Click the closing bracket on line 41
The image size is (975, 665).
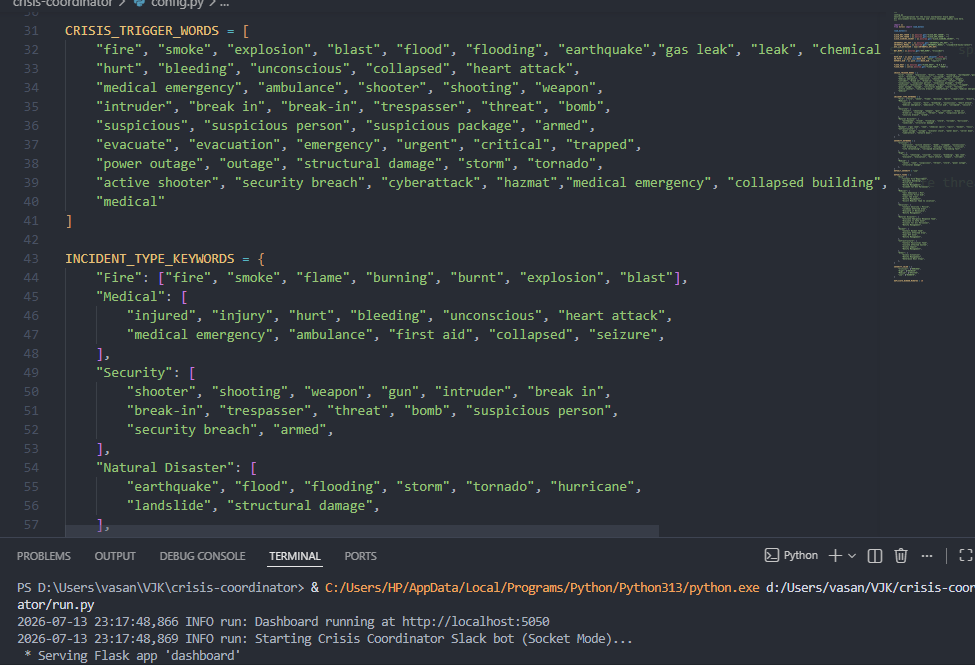point(69,221)
